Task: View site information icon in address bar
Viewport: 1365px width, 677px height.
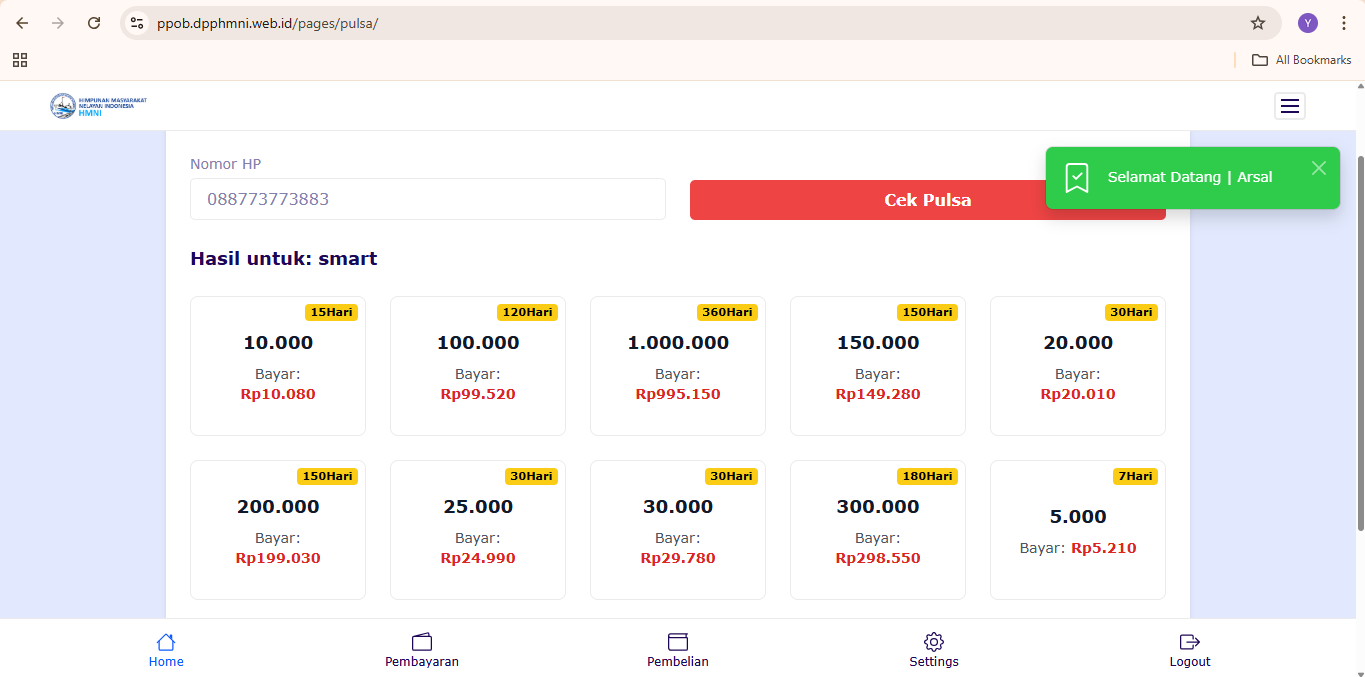Action: click(x=138, y=23)
